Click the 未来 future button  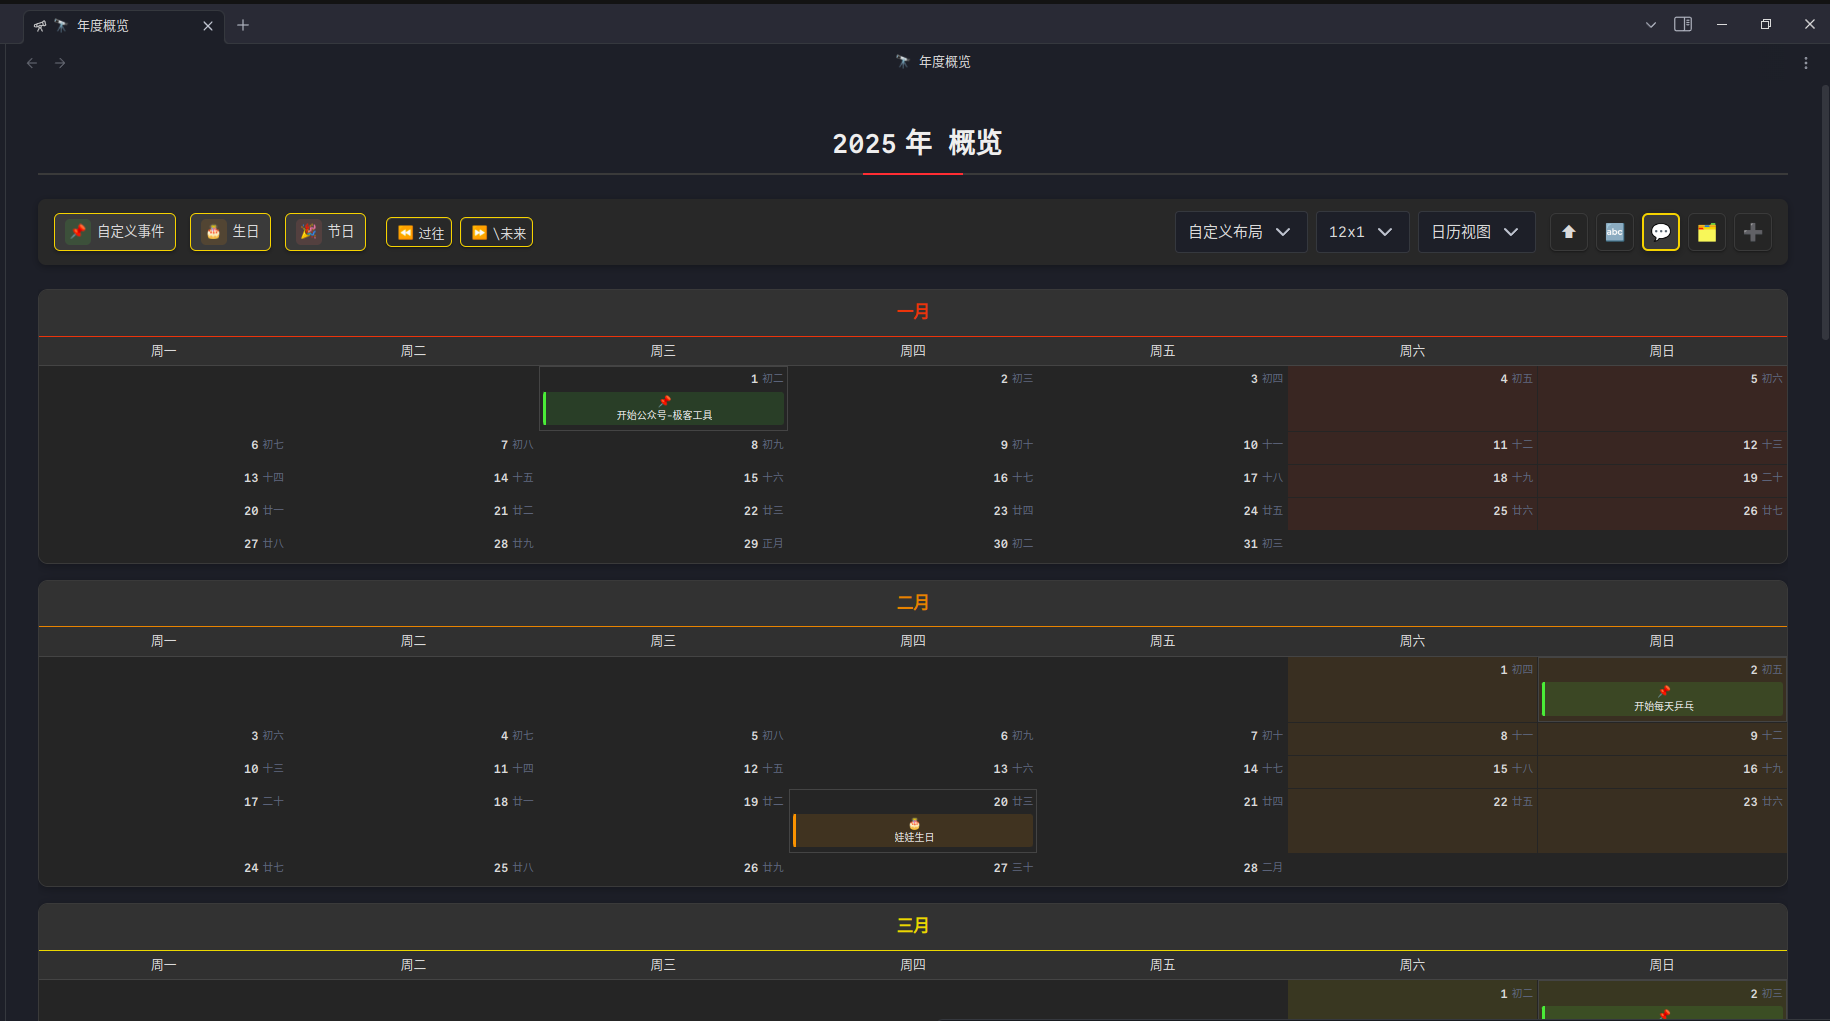[x=496, y=233]
